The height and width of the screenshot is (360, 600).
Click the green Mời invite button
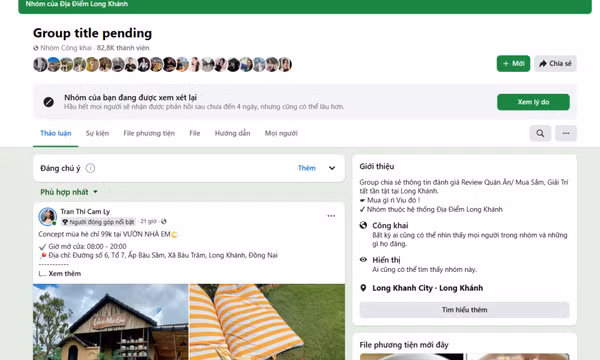click(x=513, y=64)
